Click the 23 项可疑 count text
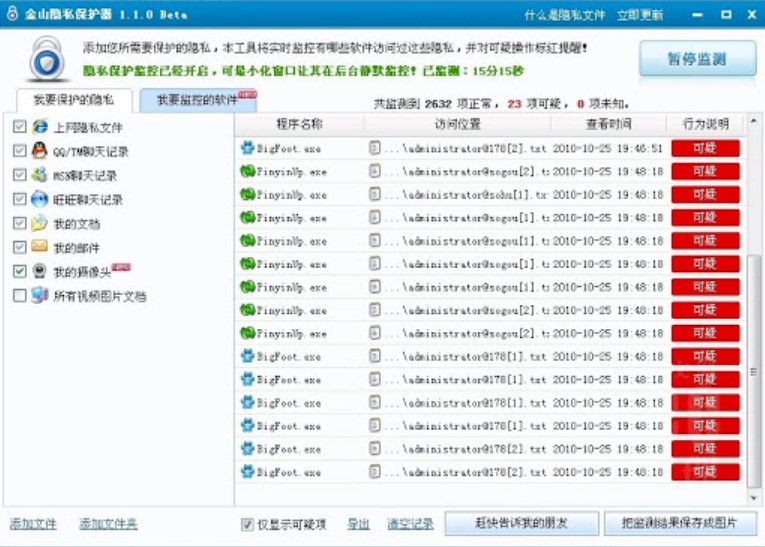The image size is (765, 547). 534,104
